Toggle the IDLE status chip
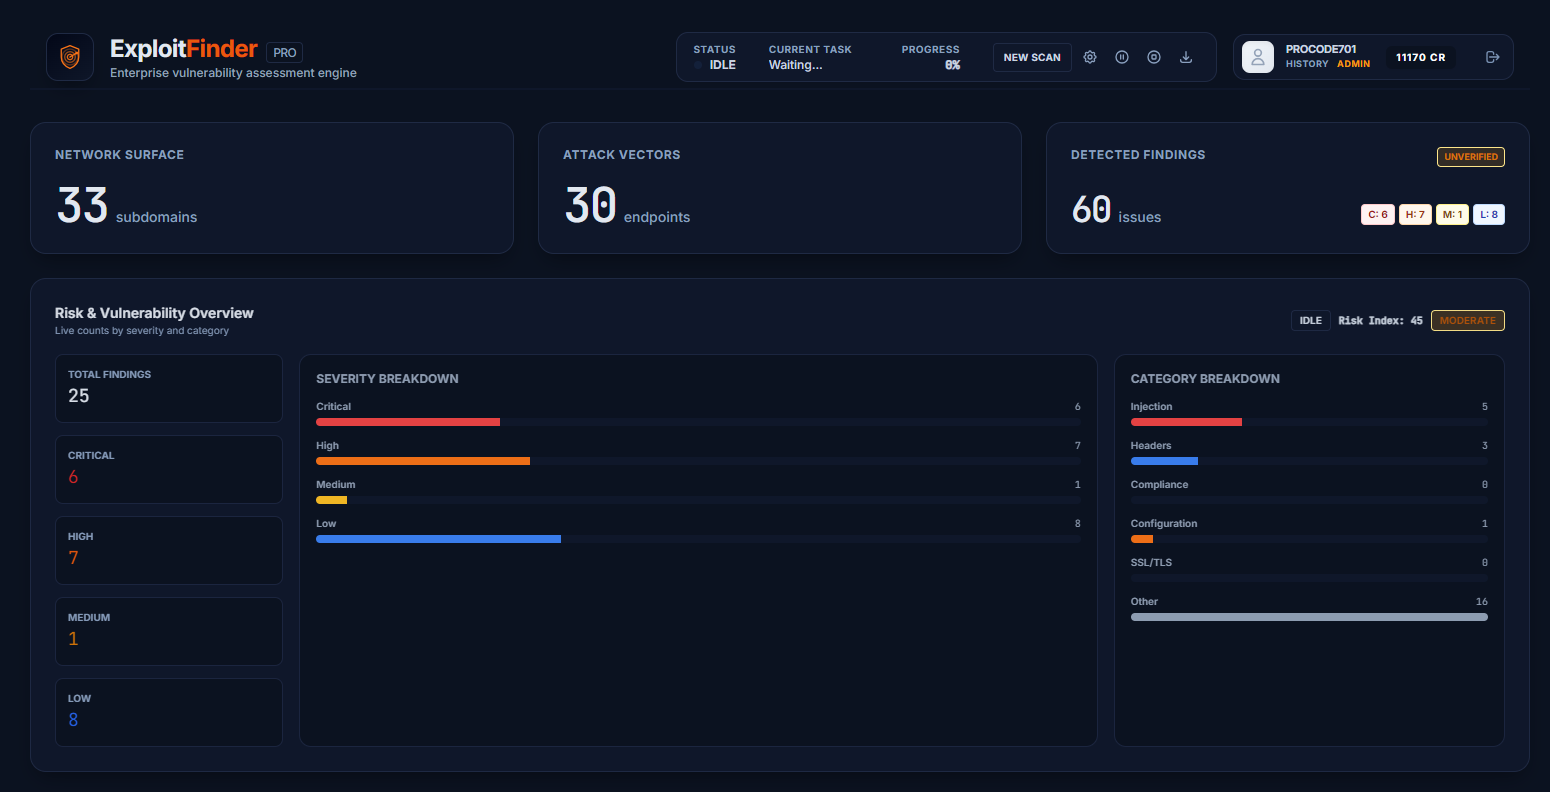This screenshot has width=1550, height=792. coord(1310,320)
